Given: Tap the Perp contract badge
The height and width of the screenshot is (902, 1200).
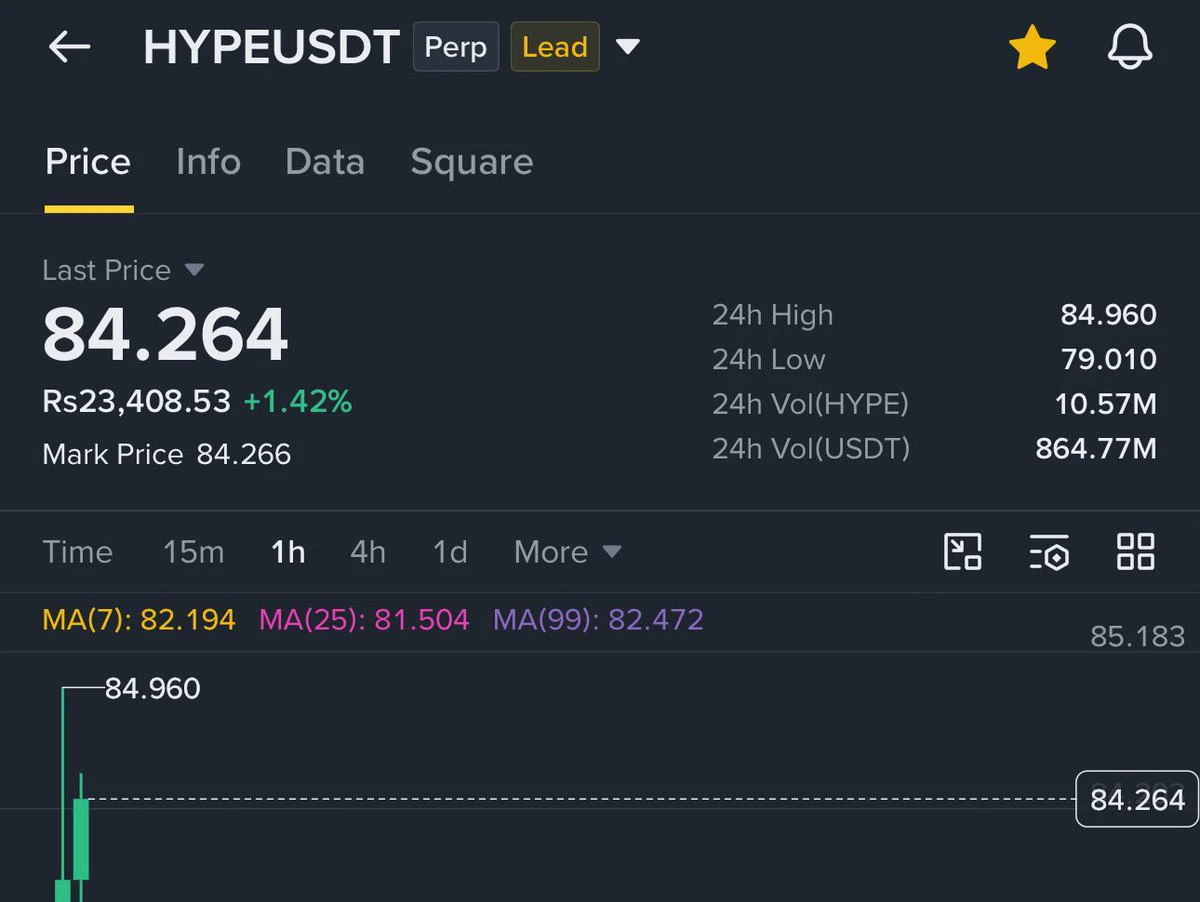Looking at the screenshot, I should (x=456, y=47).
